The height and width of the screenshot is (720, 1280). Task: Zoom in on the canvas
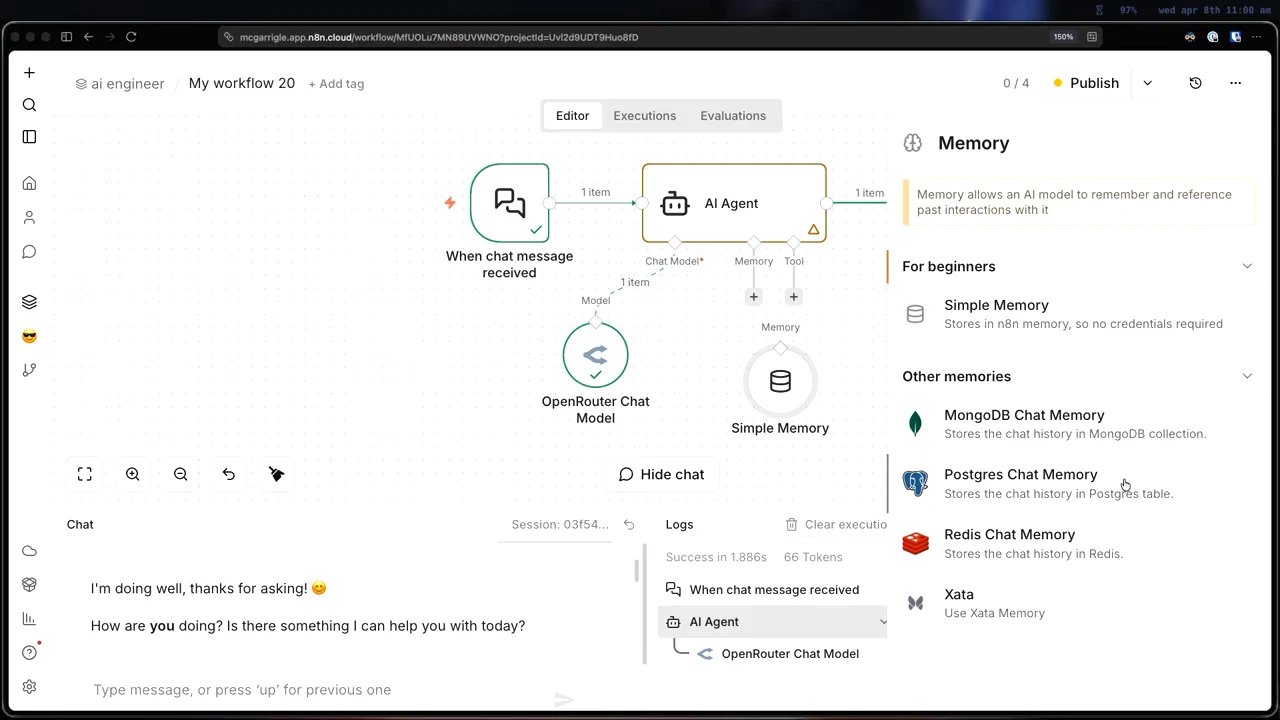click(x=133, y=474)
